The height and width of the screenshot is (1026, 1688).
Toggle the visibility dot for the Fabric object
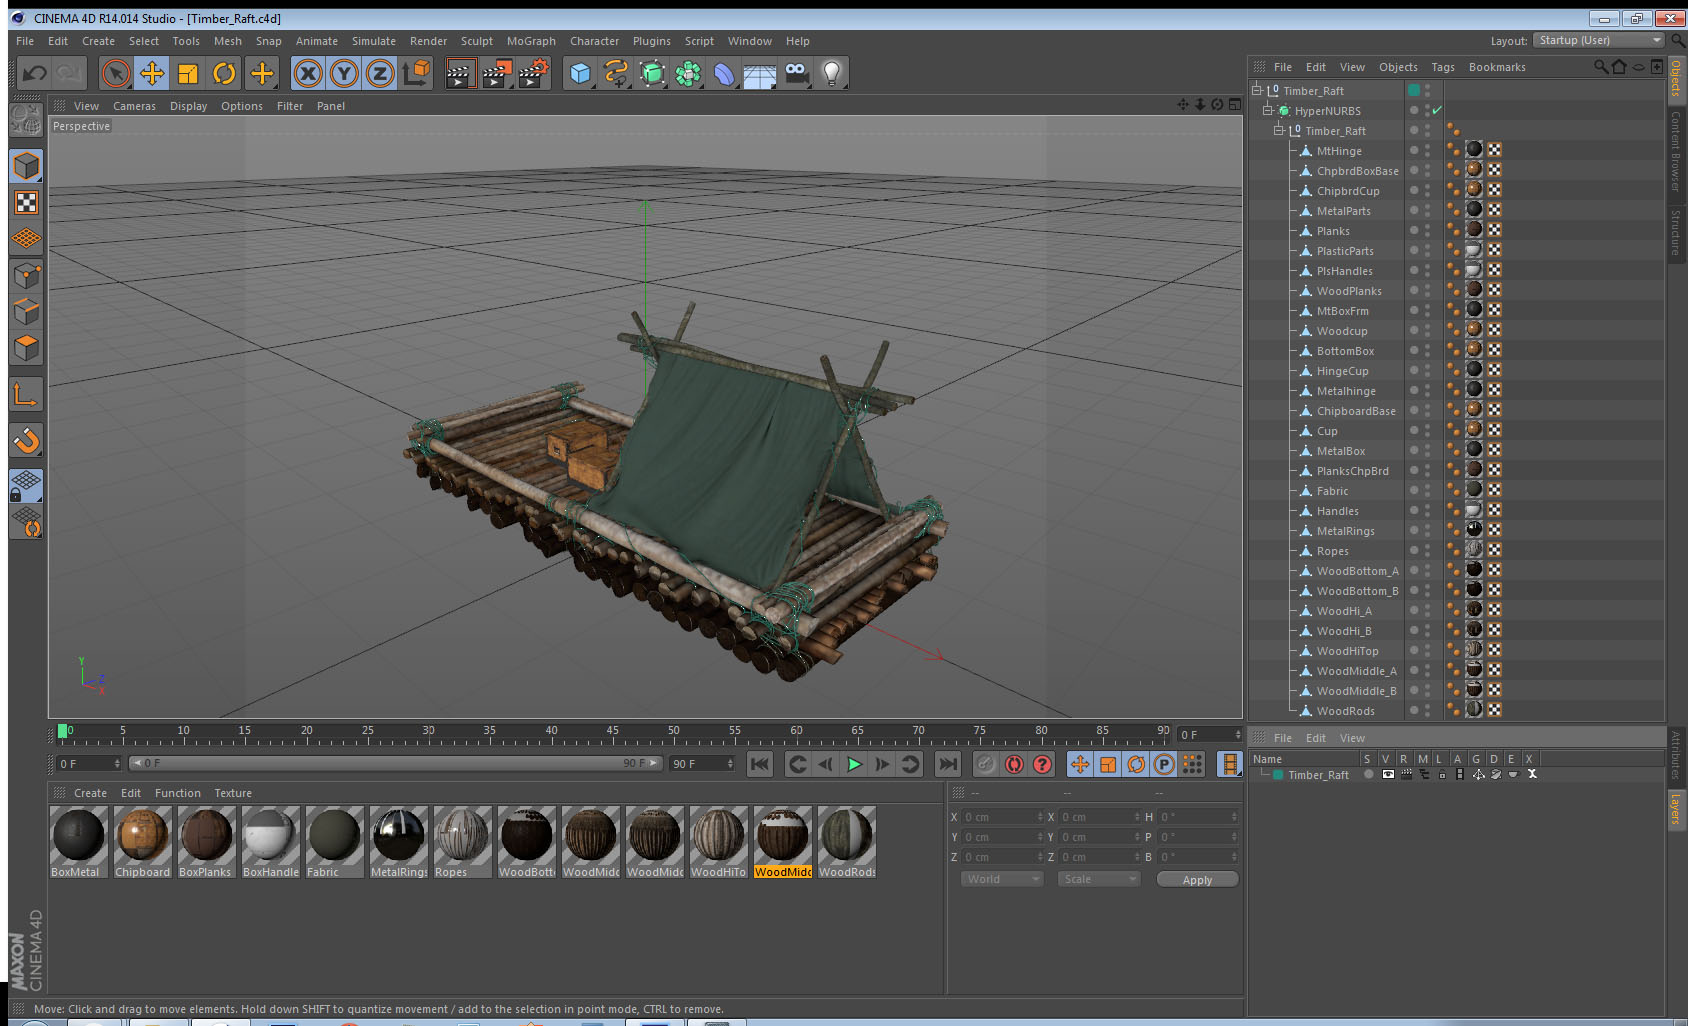click(x=1414, y=490)
